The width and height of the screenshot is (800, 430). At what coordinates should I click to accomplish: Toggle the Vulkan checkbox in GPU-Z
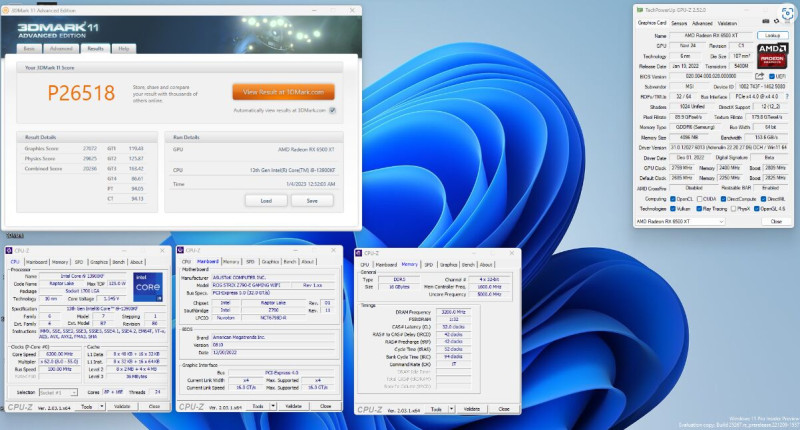(x=672, y=209)
